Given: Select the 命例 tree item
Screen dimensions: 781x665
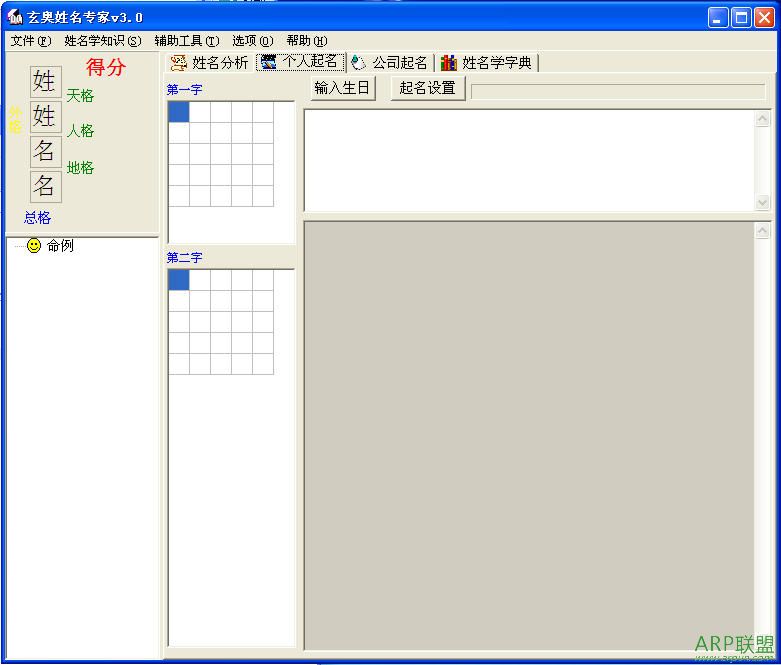Looking at the screenshot, I should [x=60, y=246].
